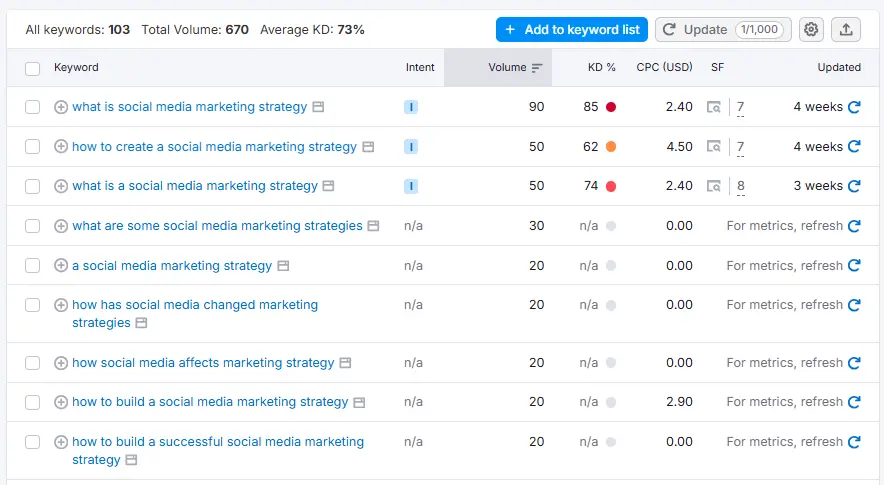This screenshot has width=884, height=485.
Task: Click the red KD dot for 85
Action: pos(611,107)
